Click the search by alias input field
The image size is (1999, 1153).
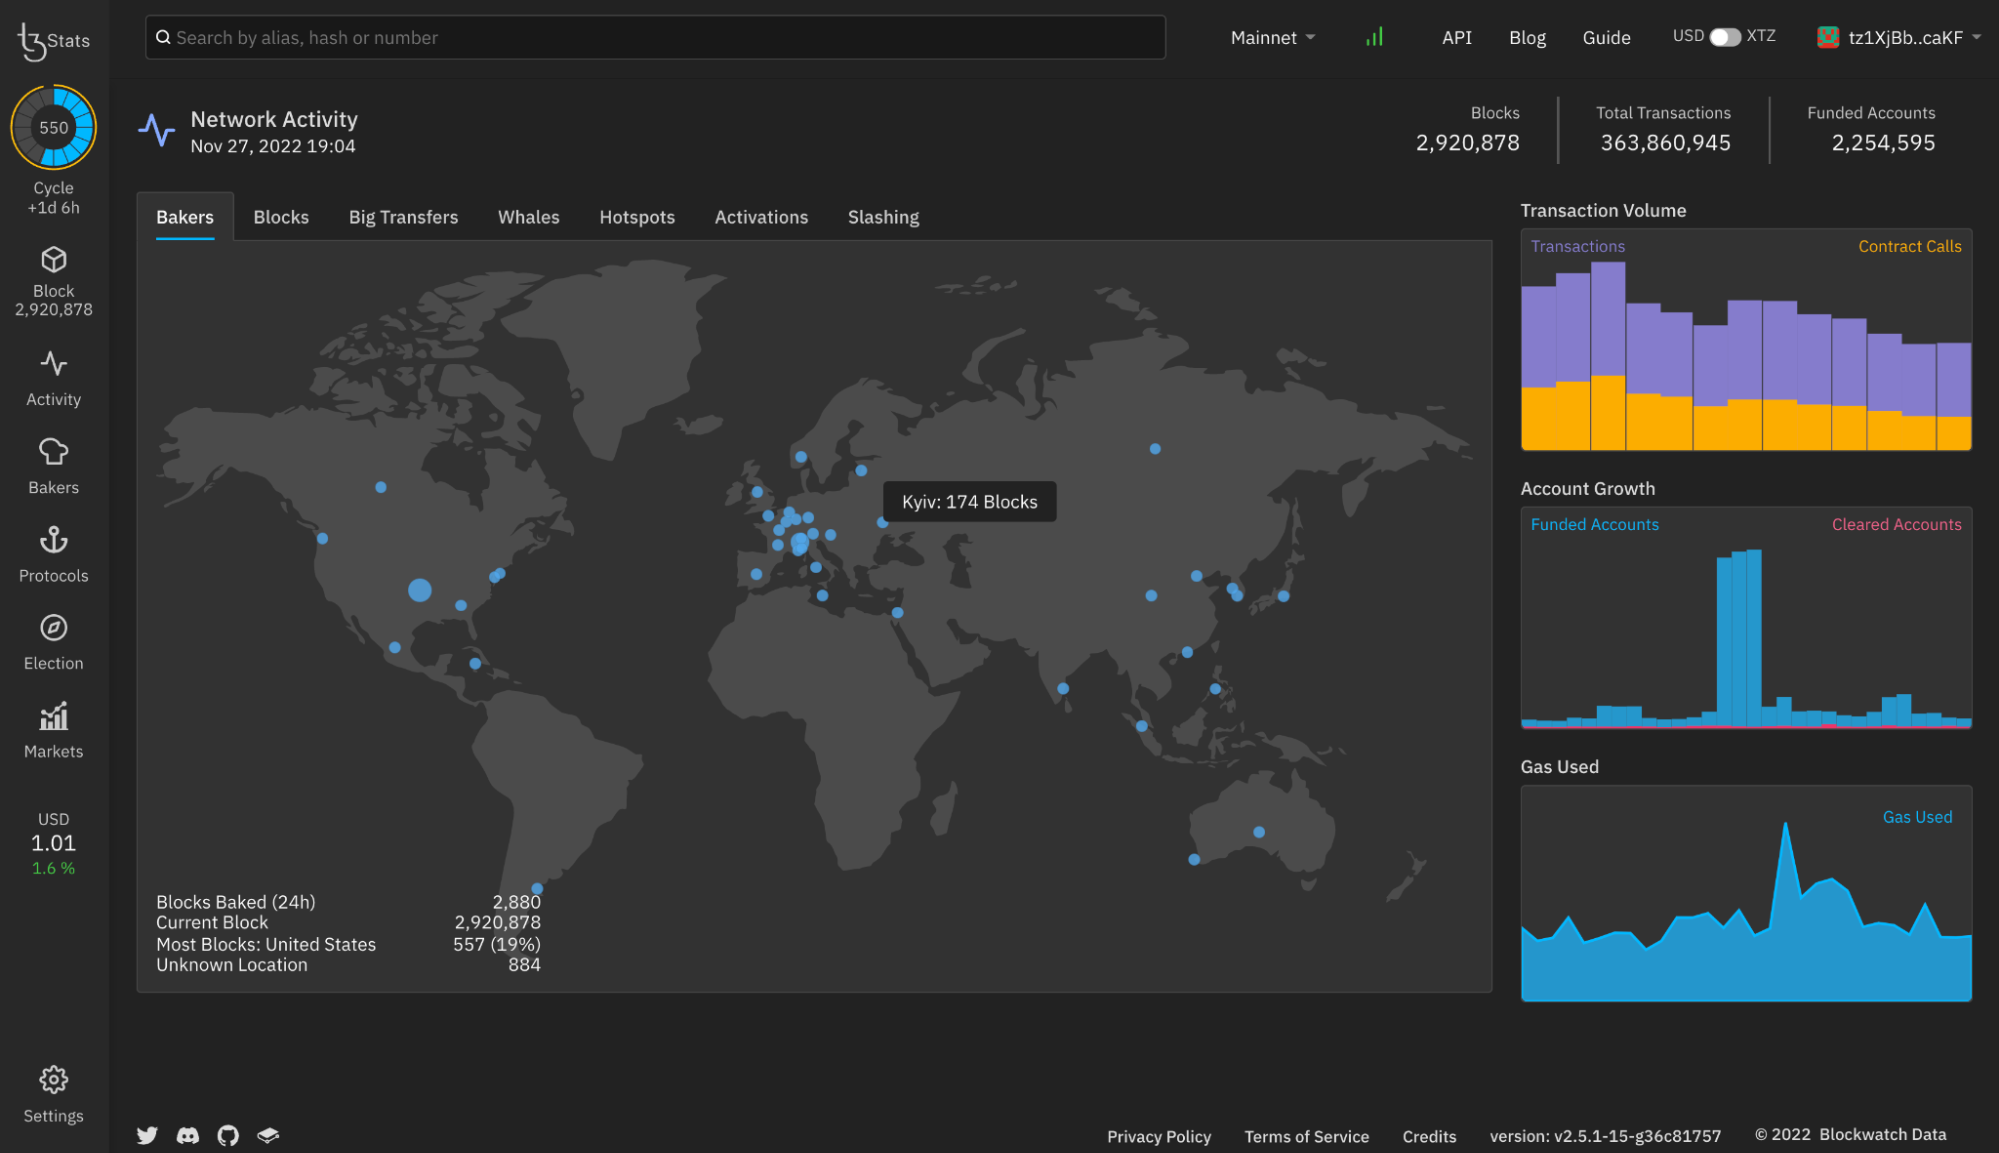(x=655, y=38)
